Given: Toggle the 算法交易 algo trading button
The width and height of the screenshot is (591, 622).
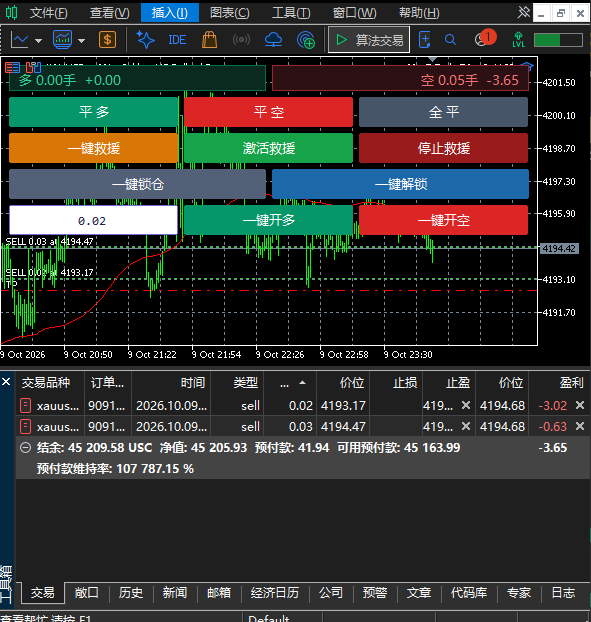Looking at the screenshot, I should tap(369, 40).
